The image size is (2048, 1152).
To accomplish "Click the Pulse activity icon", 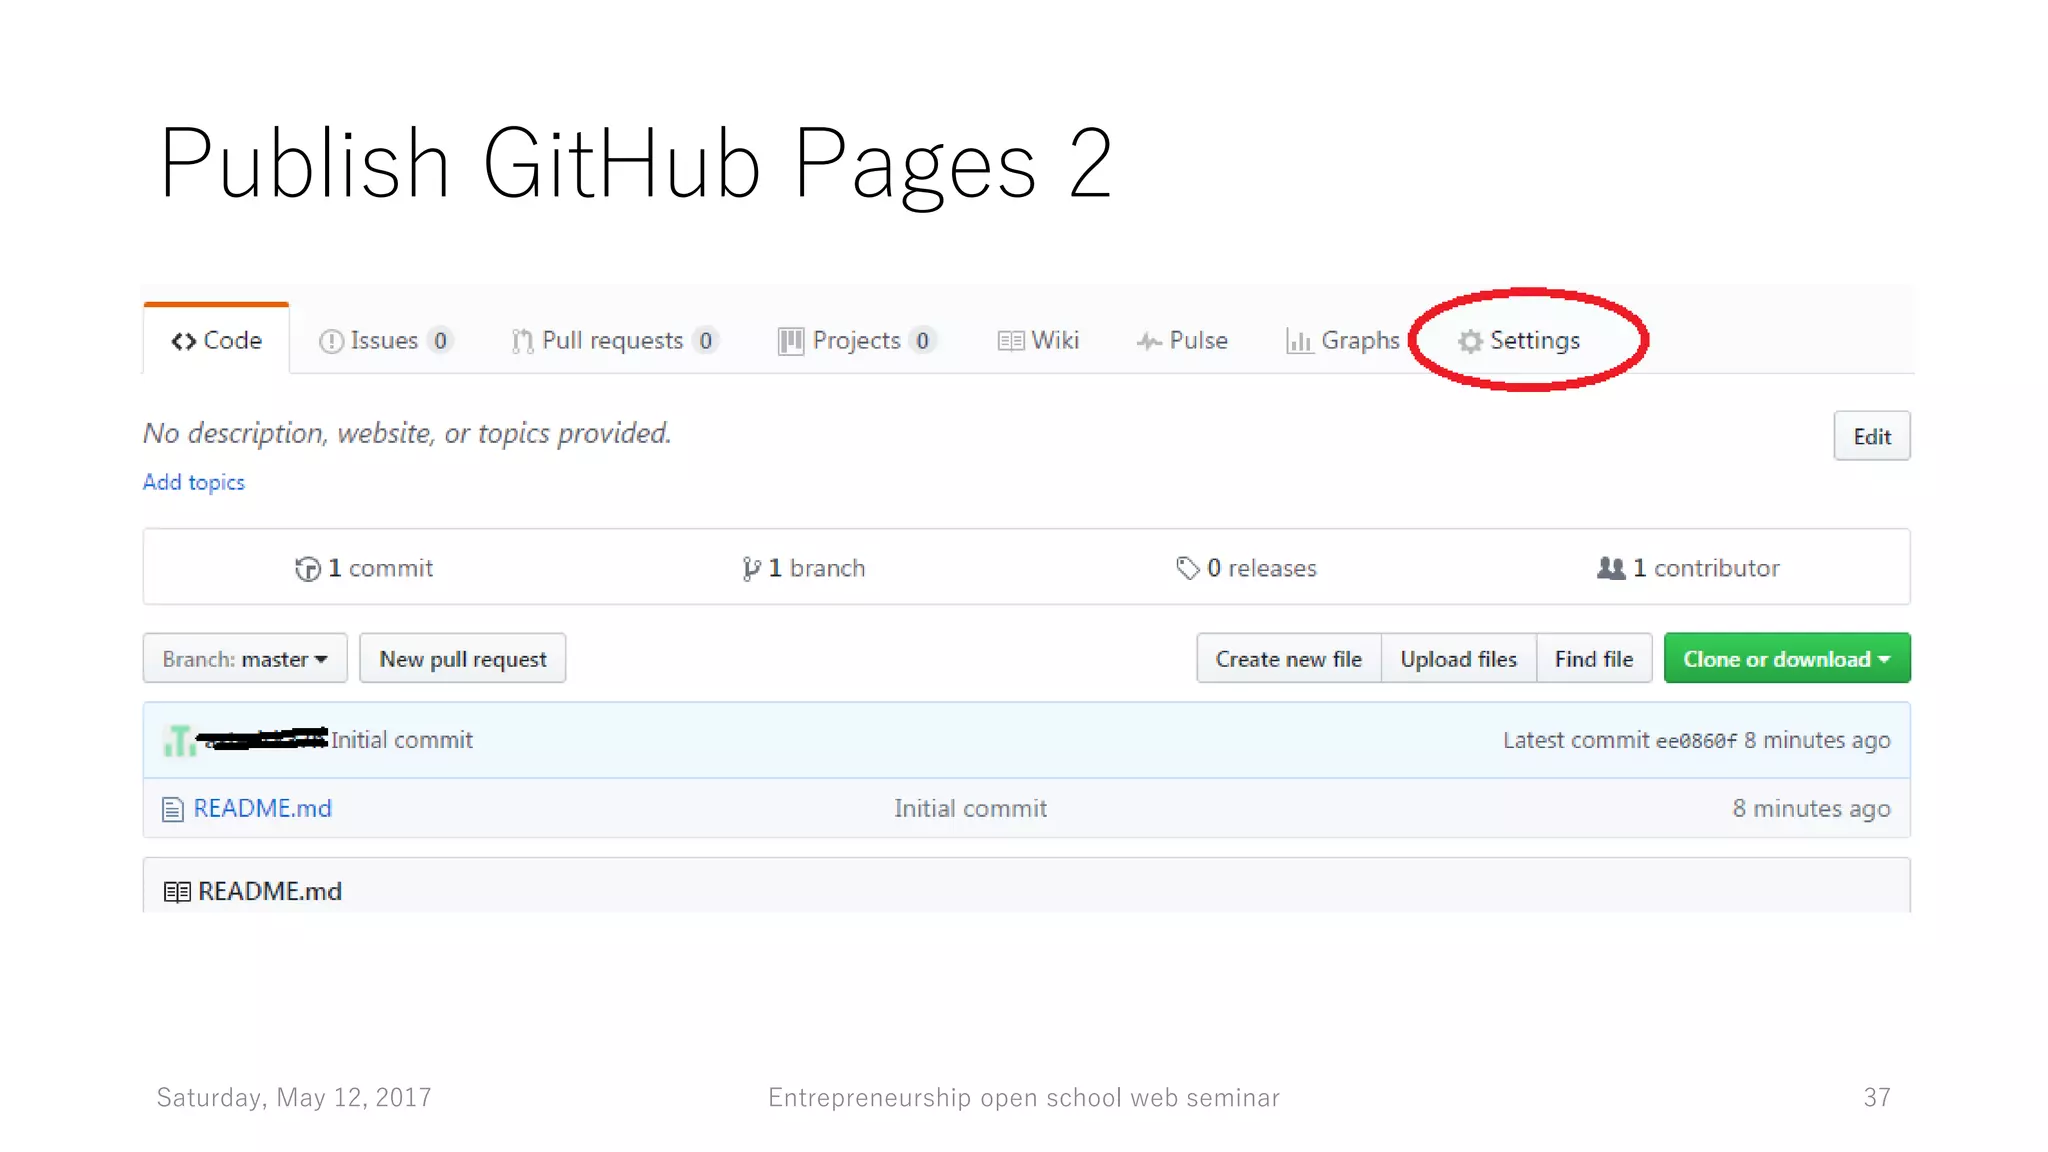I will pyautogui.click(x=1148, y=342).
